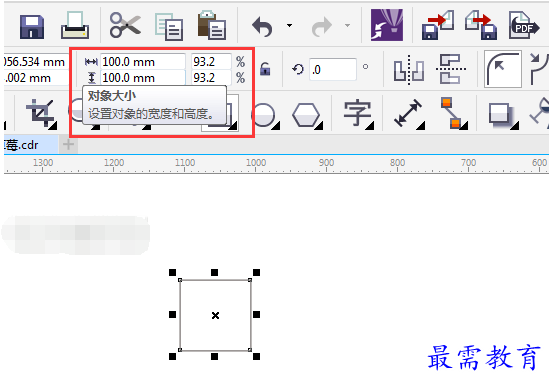Open the Text tool flyout arrow
Viewport: 549px width, 389px height.
click(369, 126)
